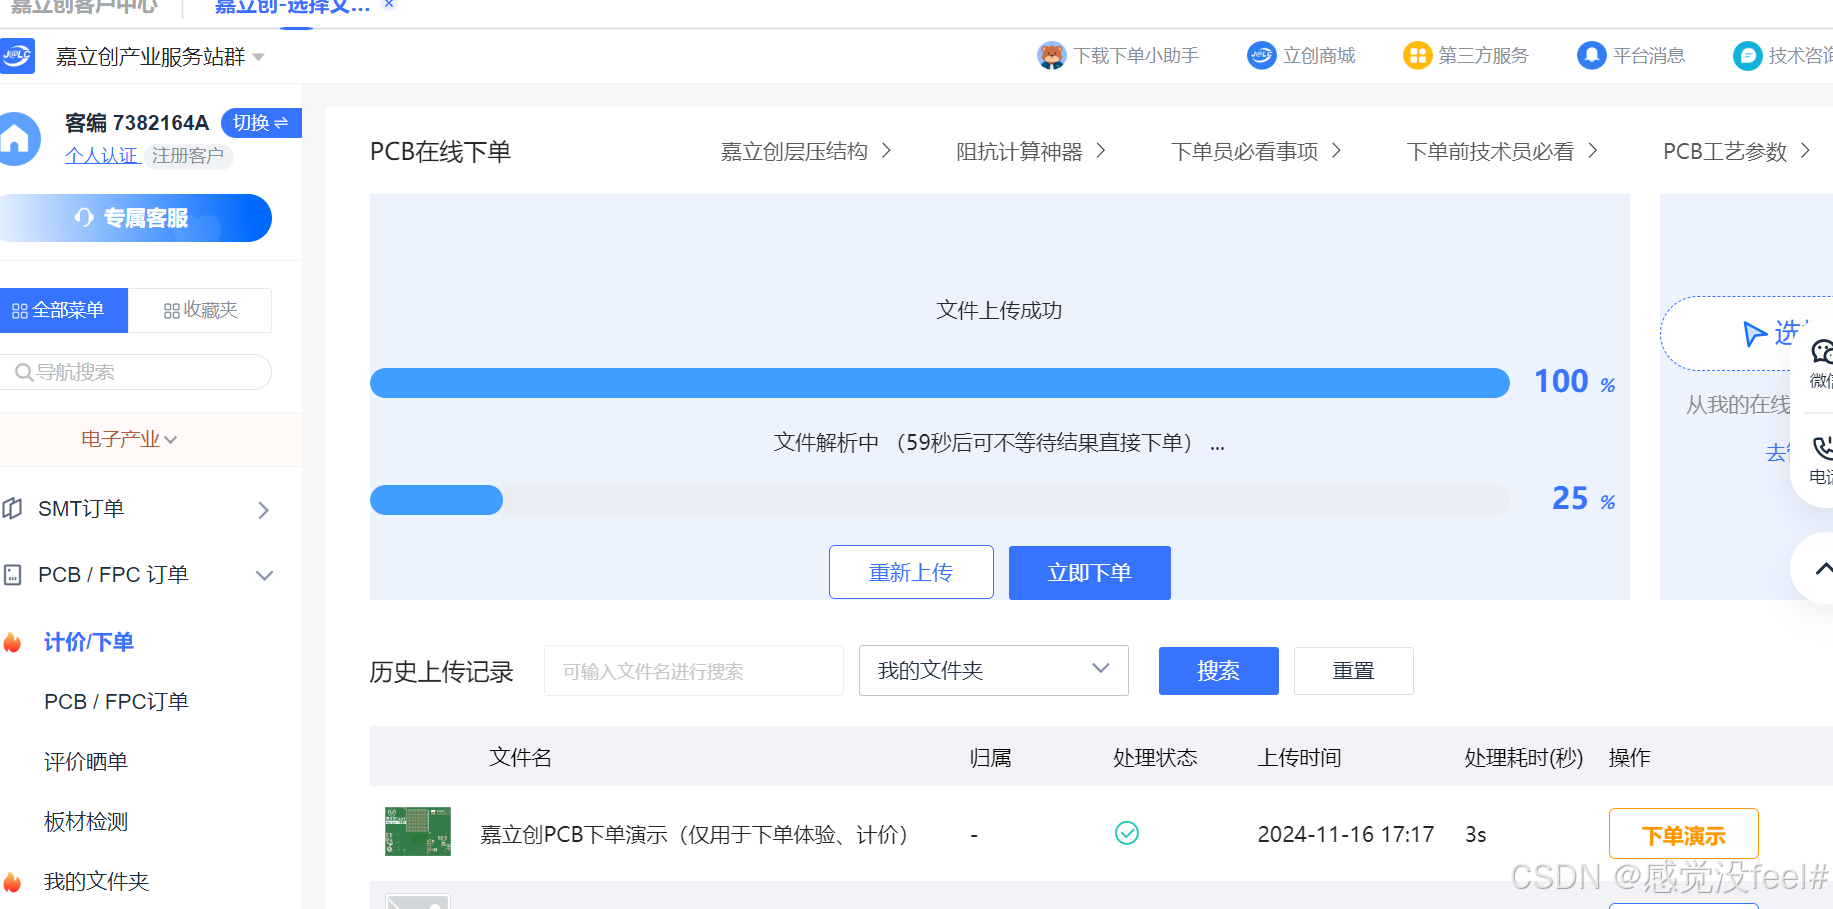The width and height of the screenshot is (1833, 909).
Task: Open the 板材检测 menu item
Action: [x=86, y=822]
